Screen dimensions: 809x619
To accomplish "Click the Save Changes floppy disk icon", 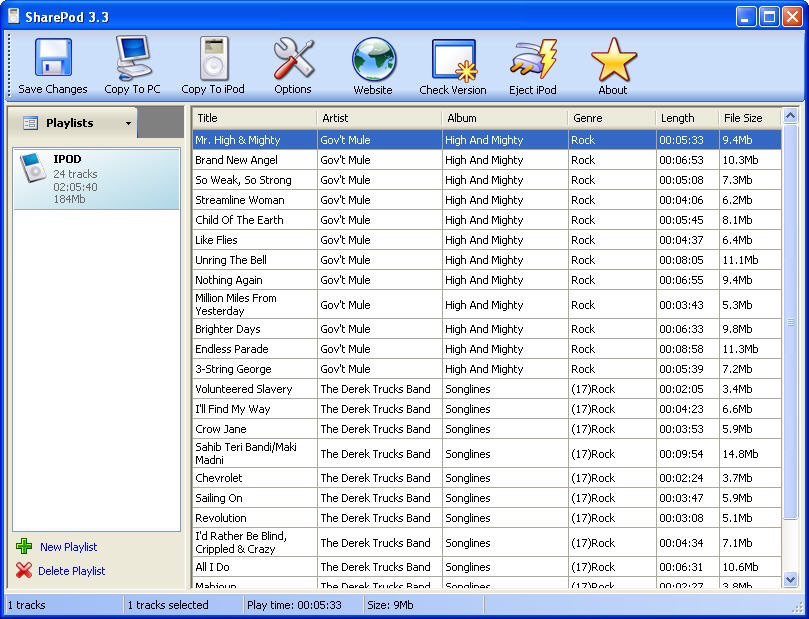I will coord(53,58).
